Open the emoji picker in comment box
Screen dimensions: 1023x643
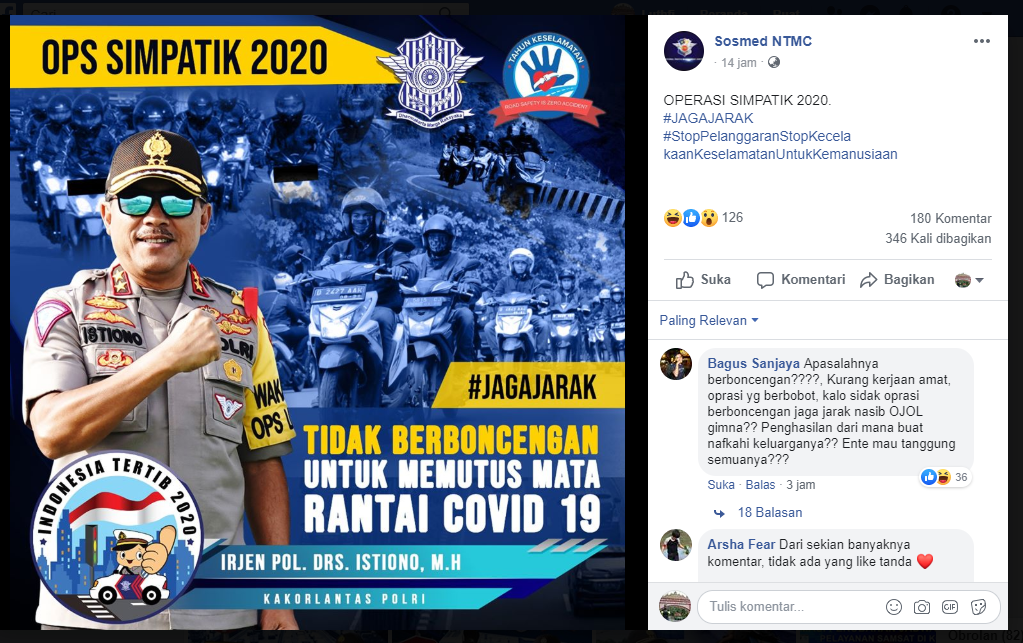pyautogui.click(x=893, y=607)
